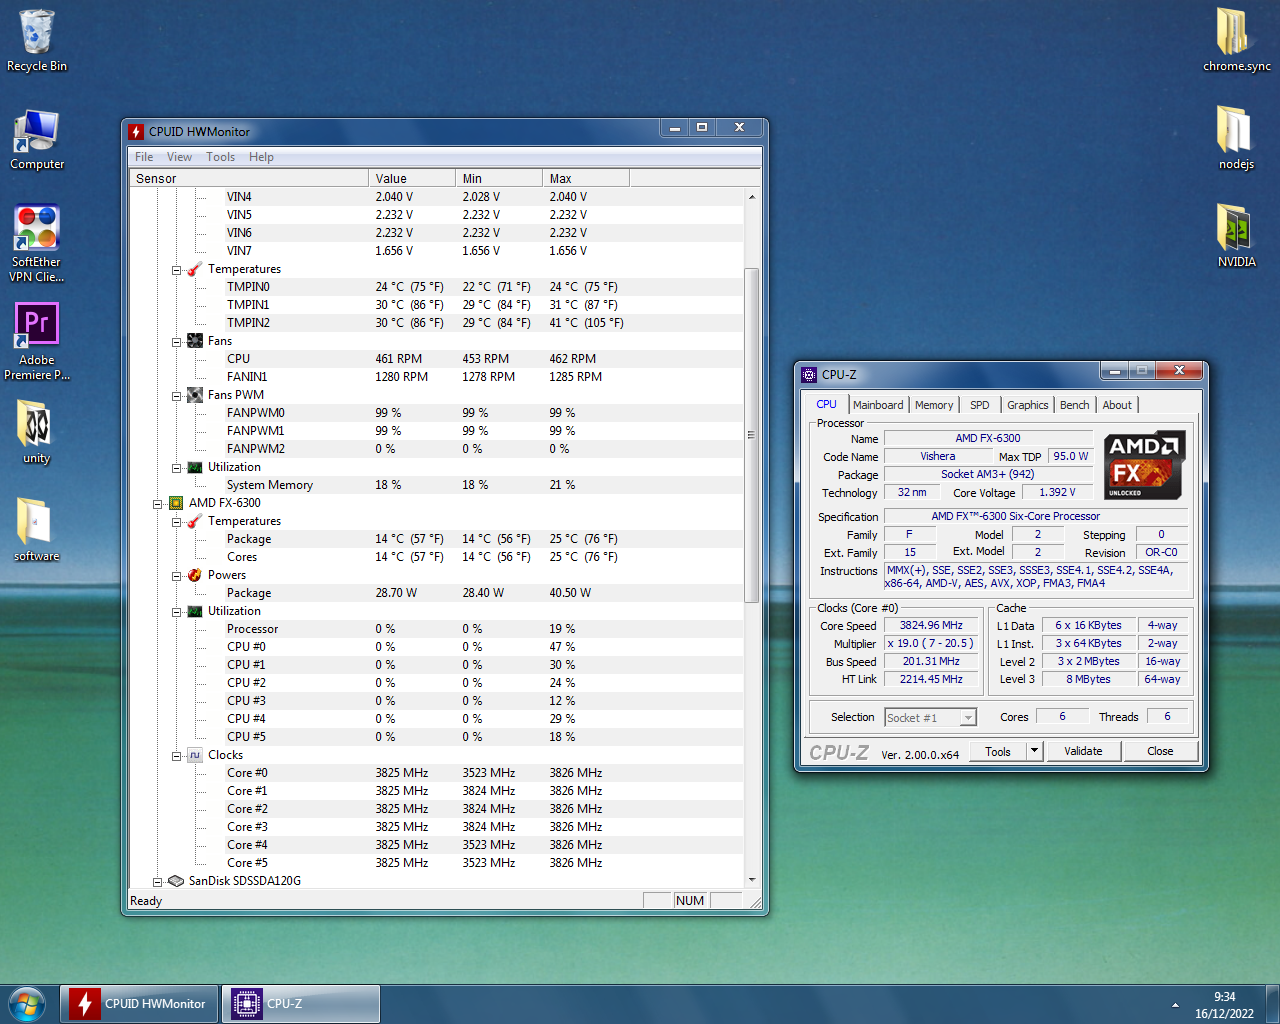Collapse the AMD FX-6300 tree node

click(x=157, y=504)
